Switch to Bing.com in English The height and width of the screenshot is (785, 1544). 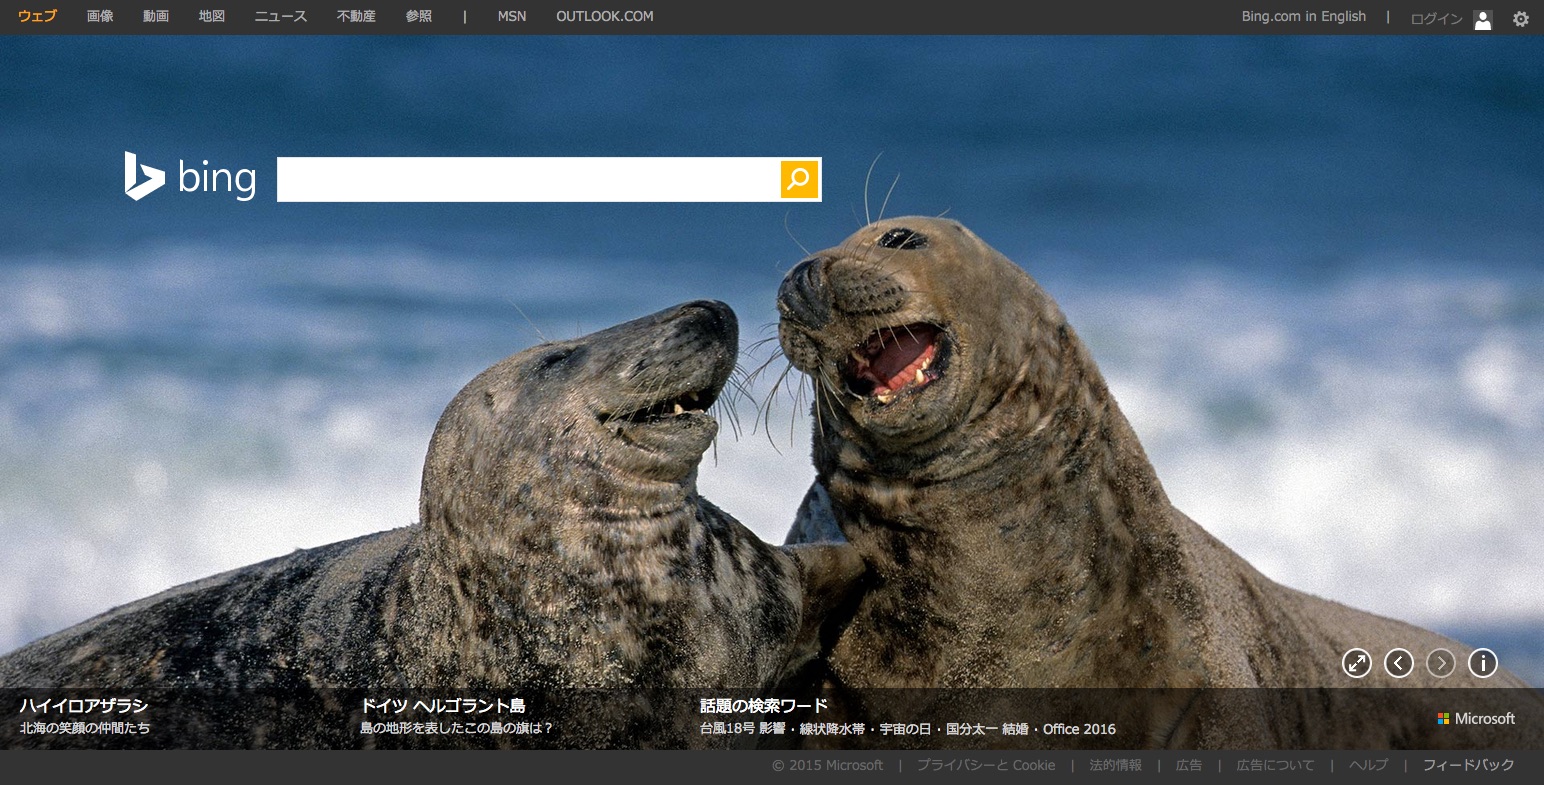tap(1303, 16)
